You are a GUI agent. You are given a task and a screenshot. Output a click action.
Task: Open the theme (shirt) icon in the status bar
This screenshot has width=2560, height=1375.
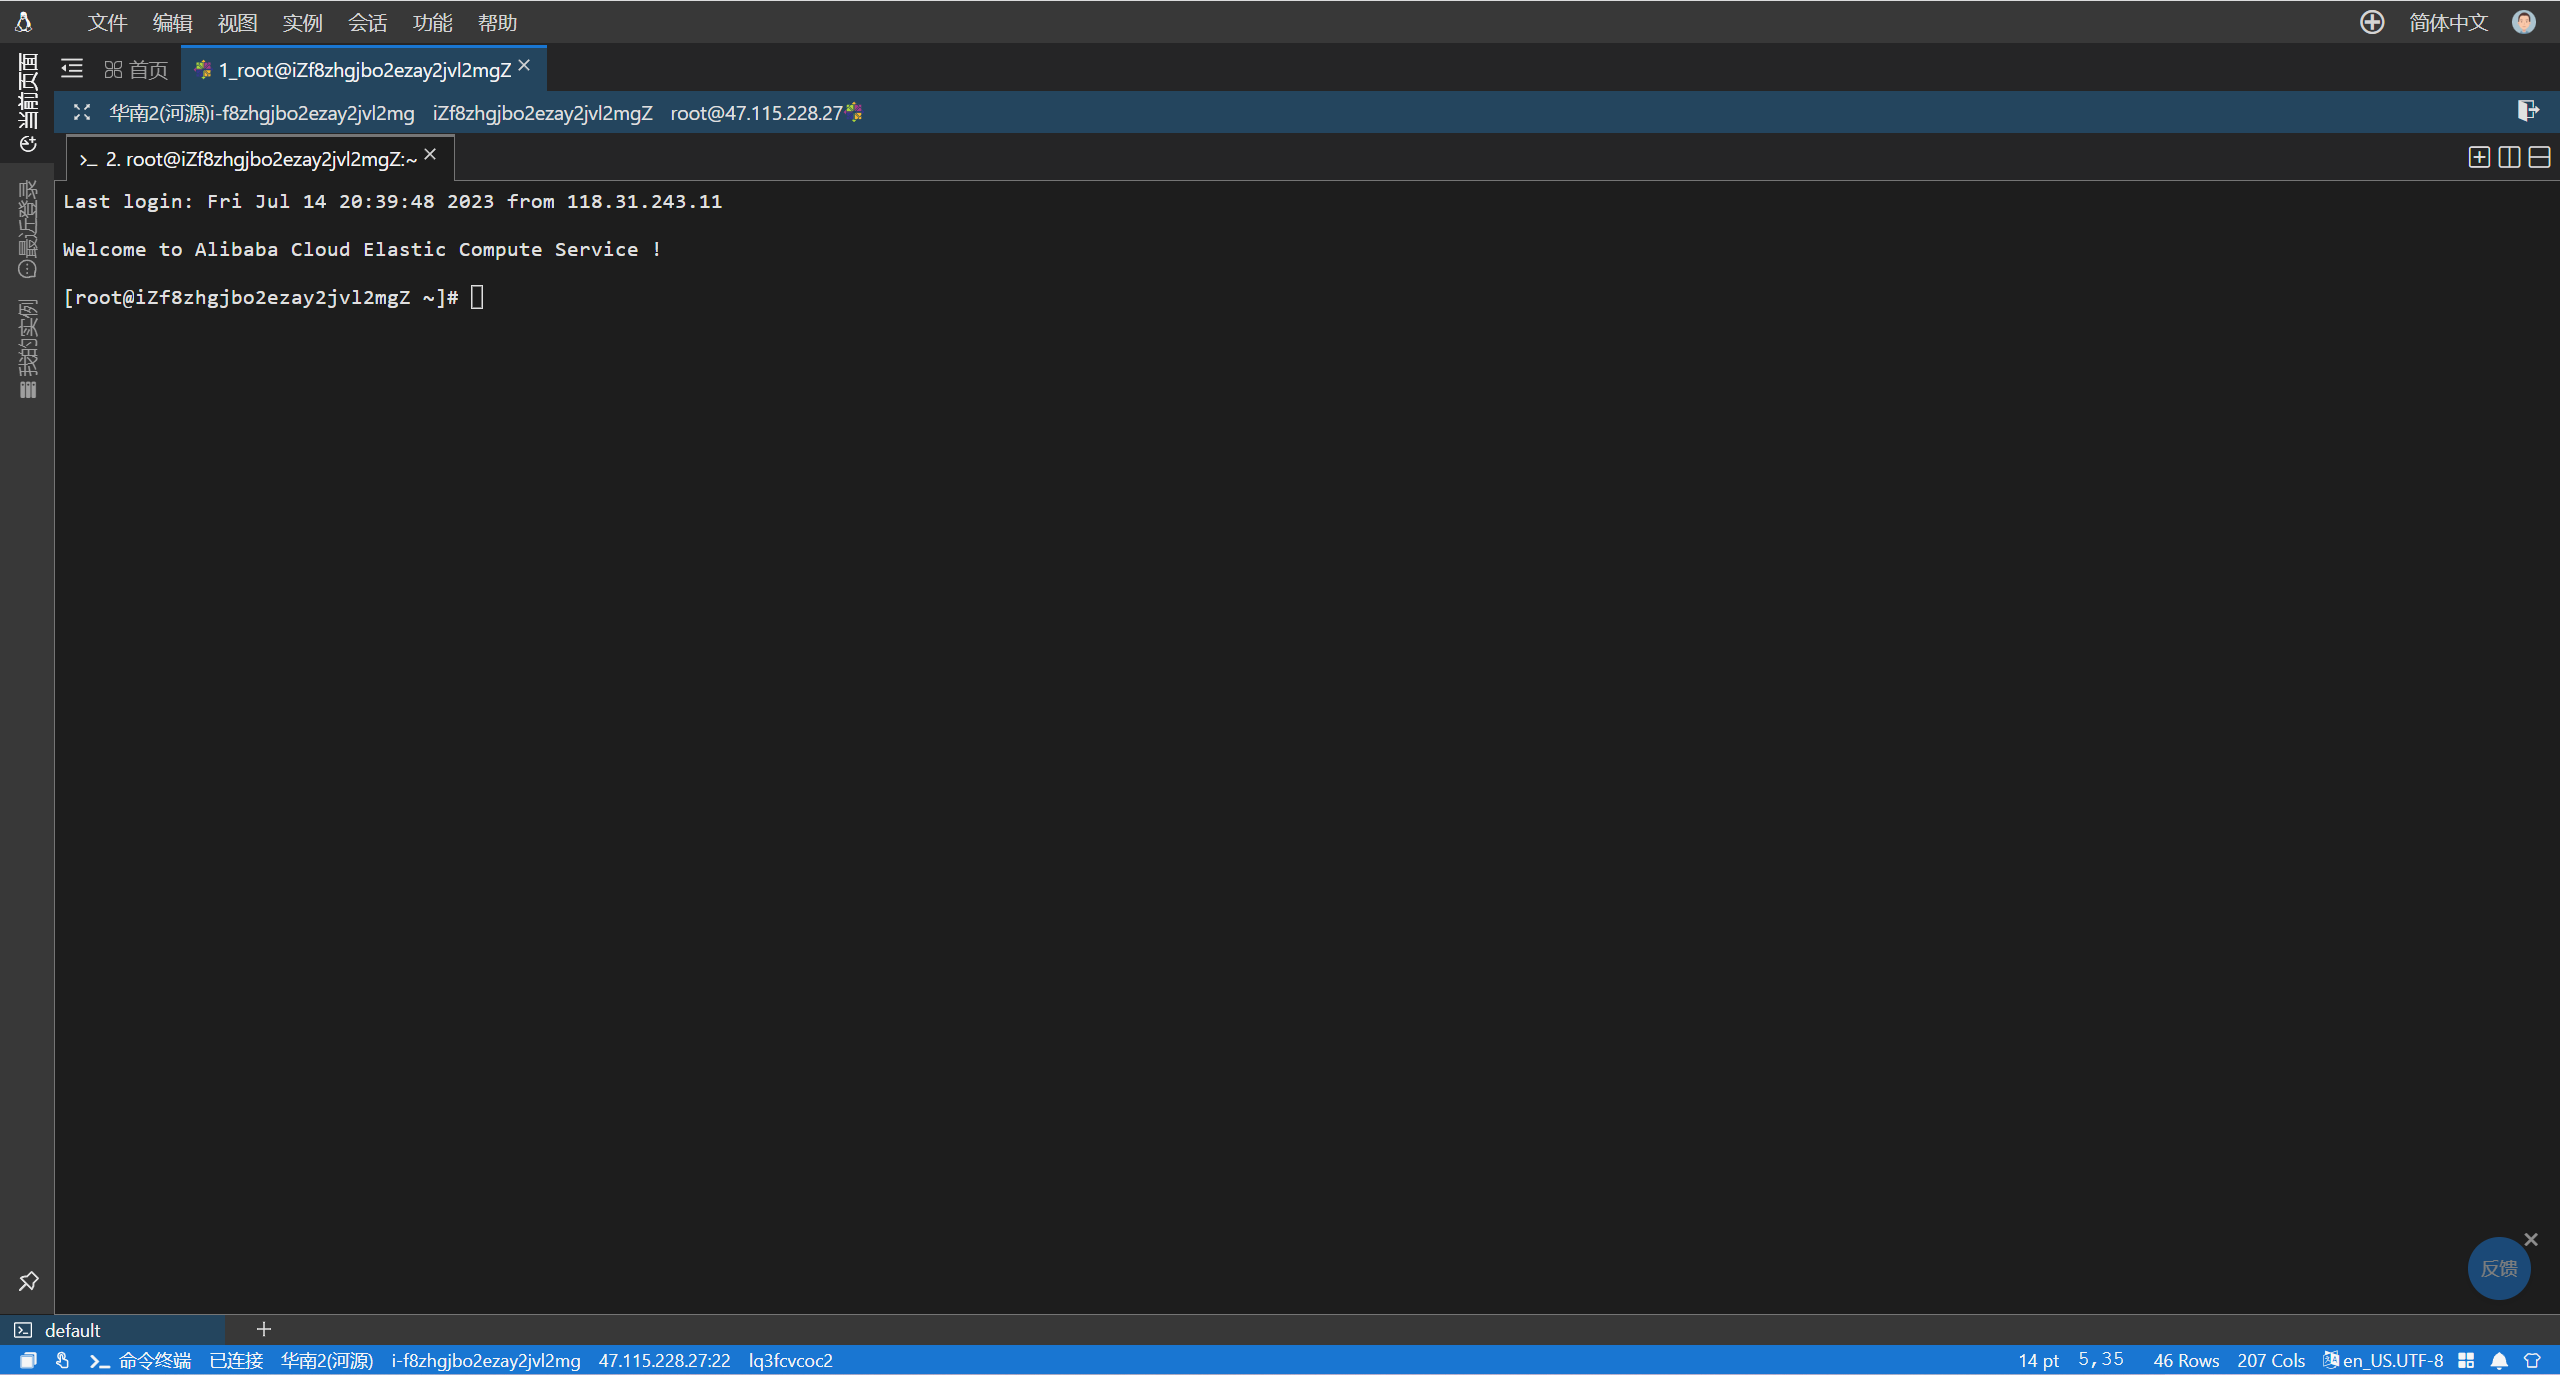[x=2532, y=1360]
